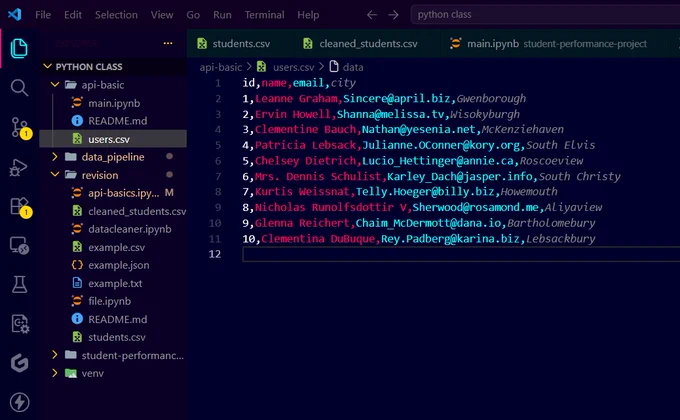
Task: Open the Testing flask view
Action: point(19,285)
